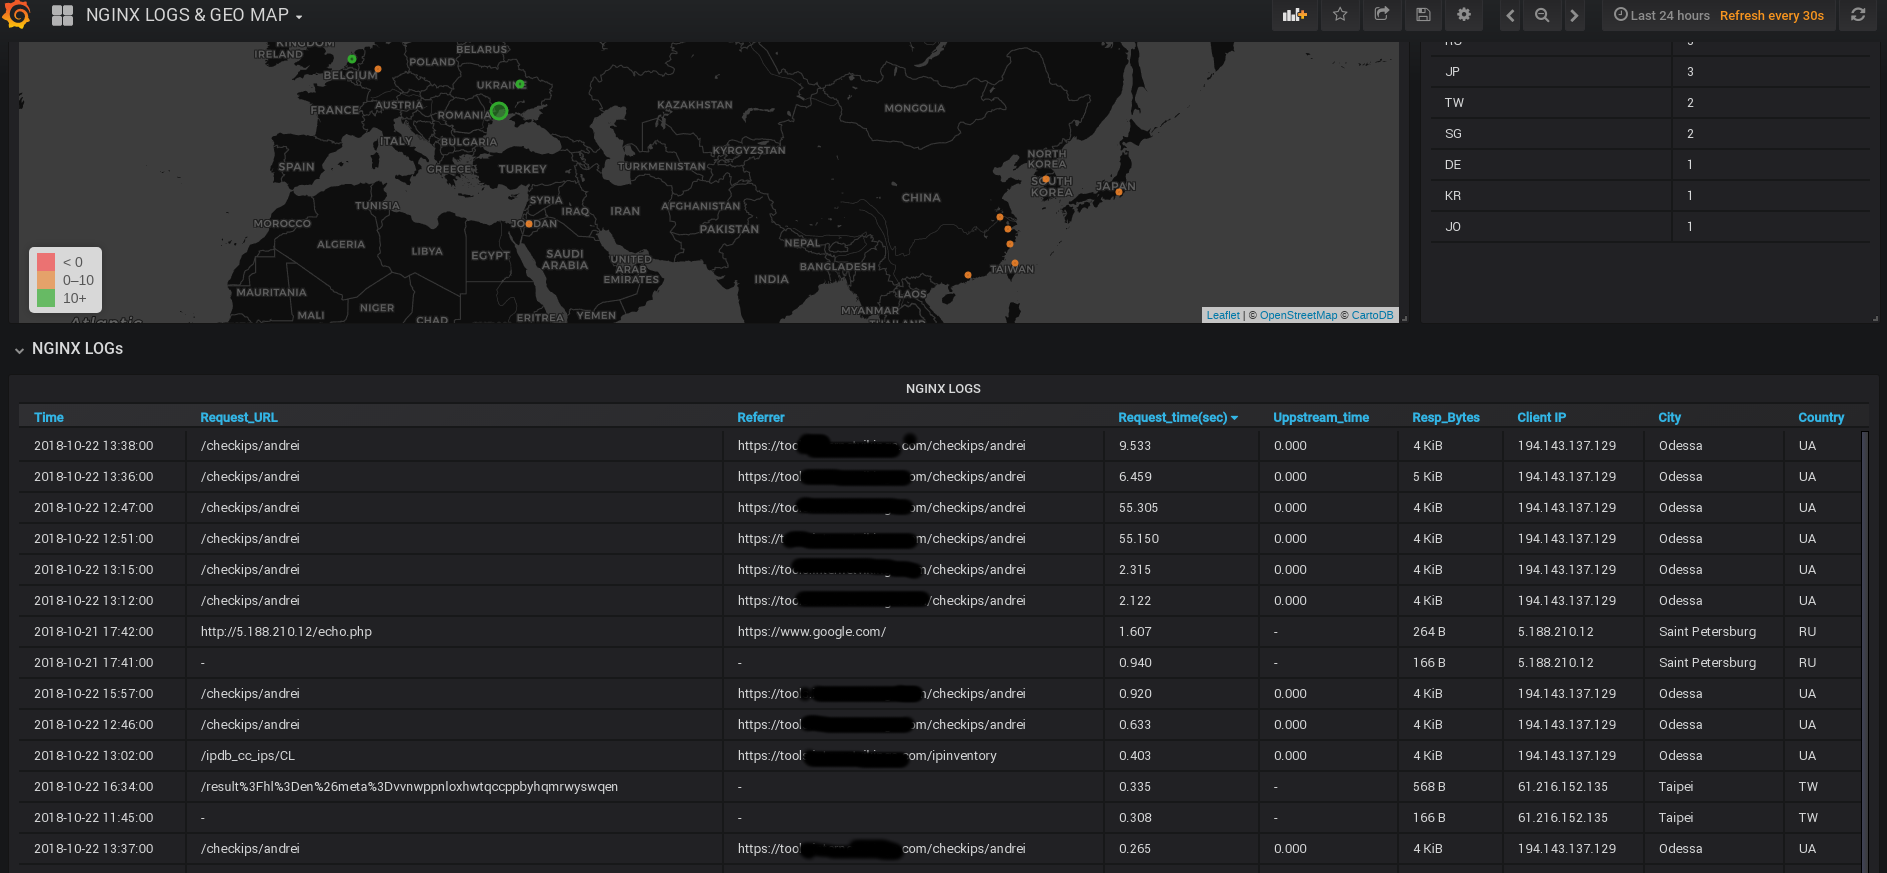Click the Share dashboard icon
Viewport: 1887px width, 873px height.
[1381, 15]
